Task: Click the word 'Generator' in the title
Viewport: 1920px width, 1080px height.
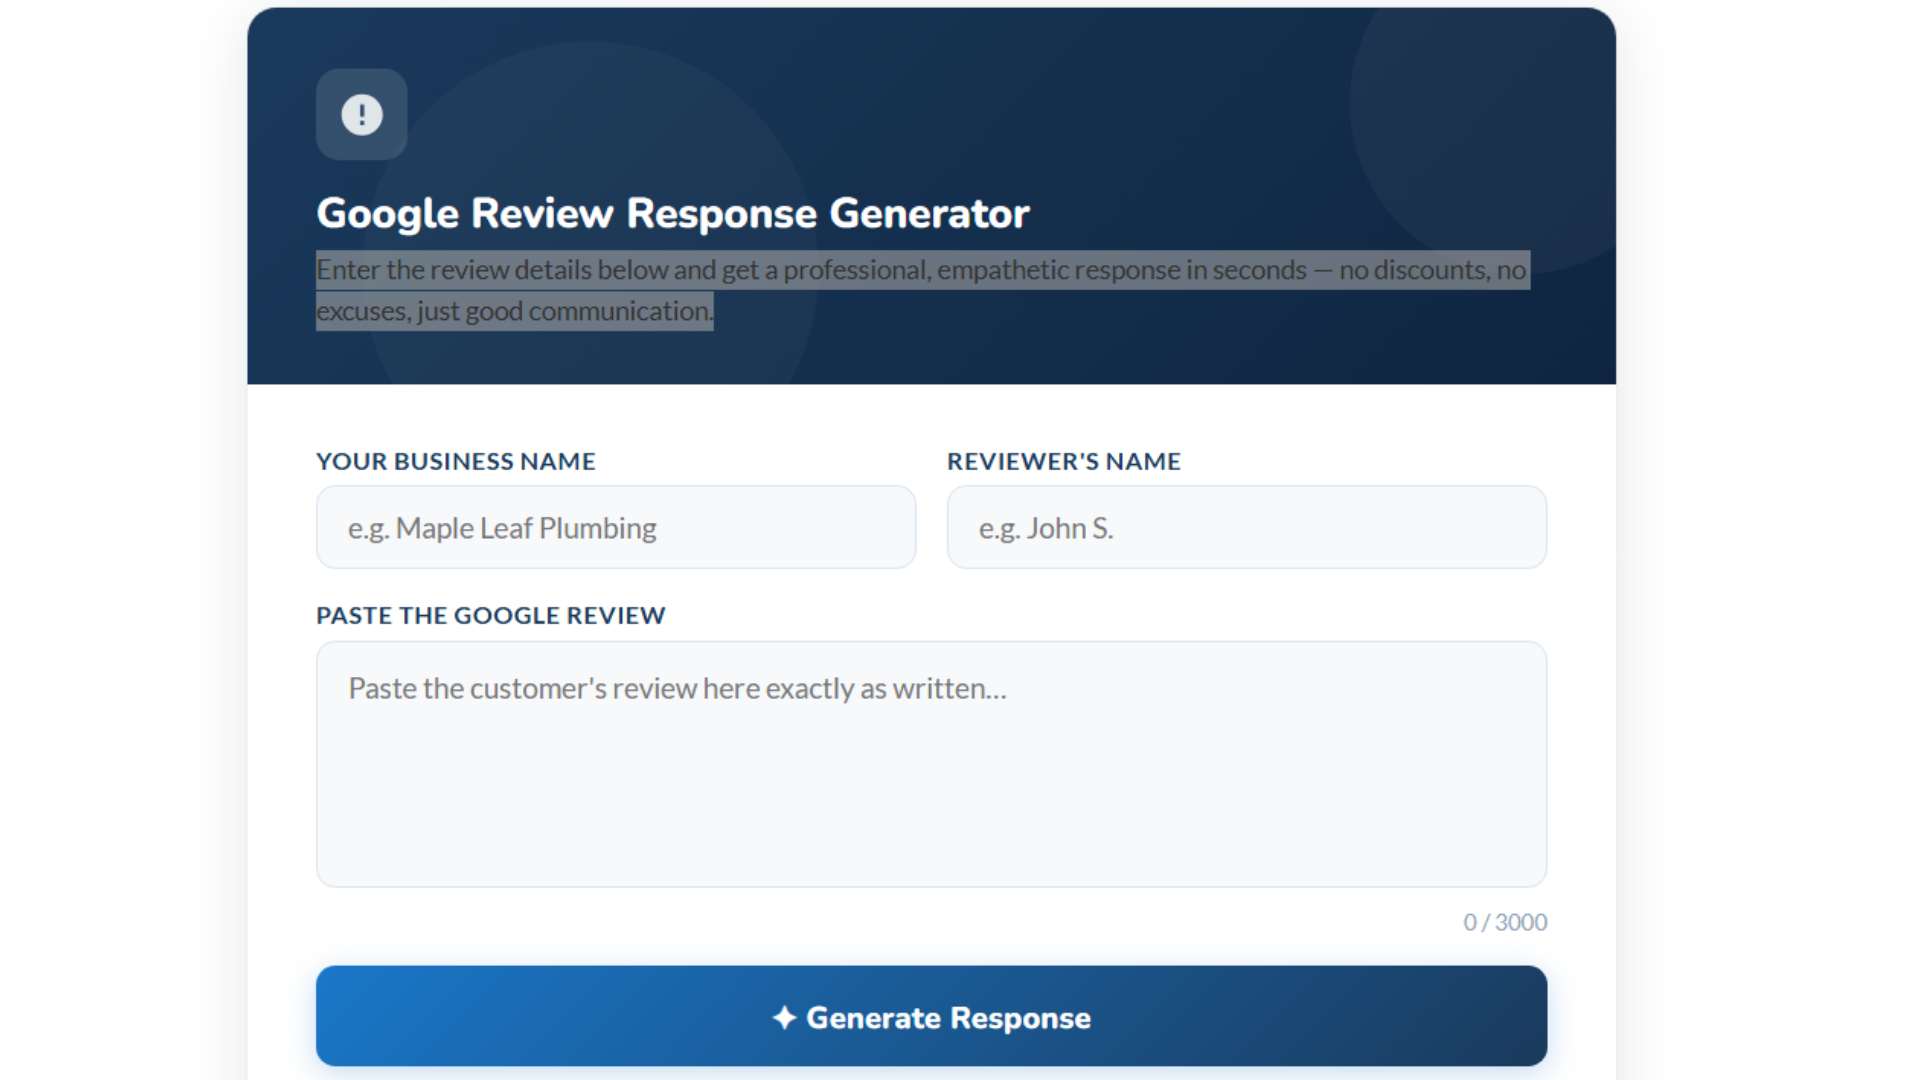Action: point(929,213)
